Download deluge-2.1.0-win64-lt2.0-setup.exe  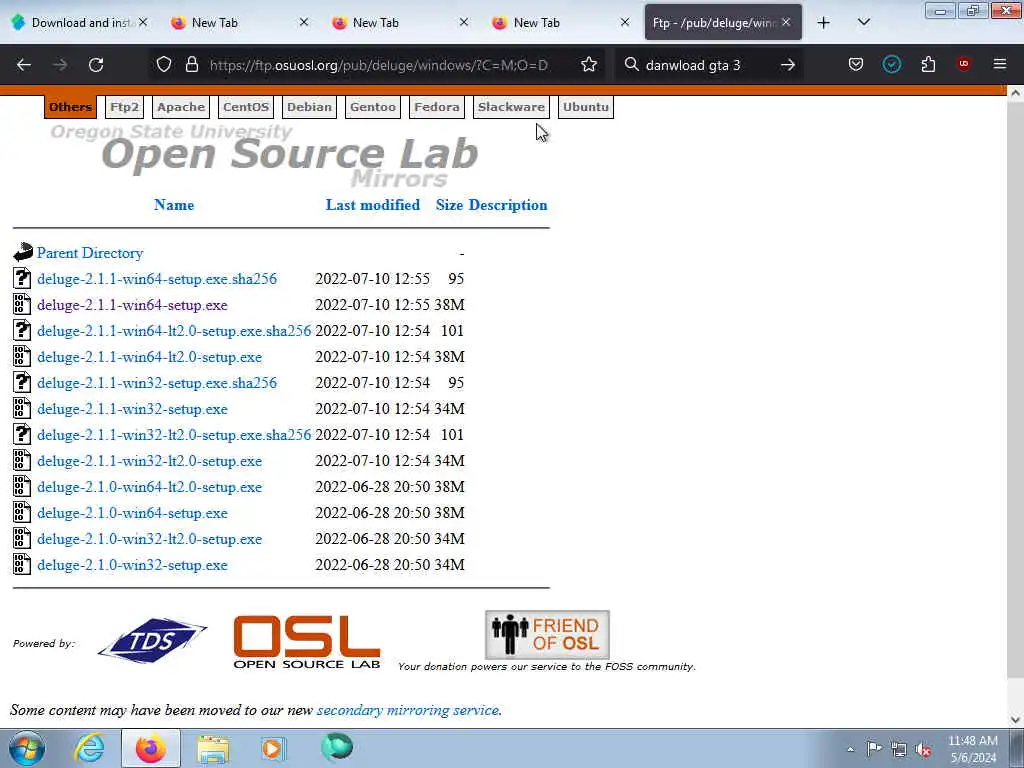(149, 487)
